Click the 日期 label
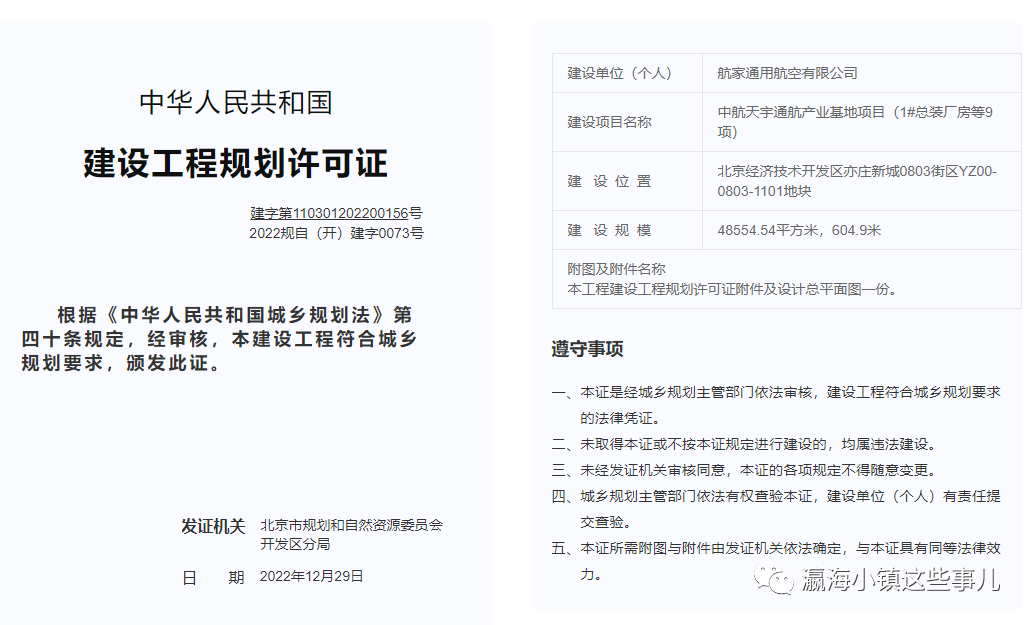 [x=213, y=578]
